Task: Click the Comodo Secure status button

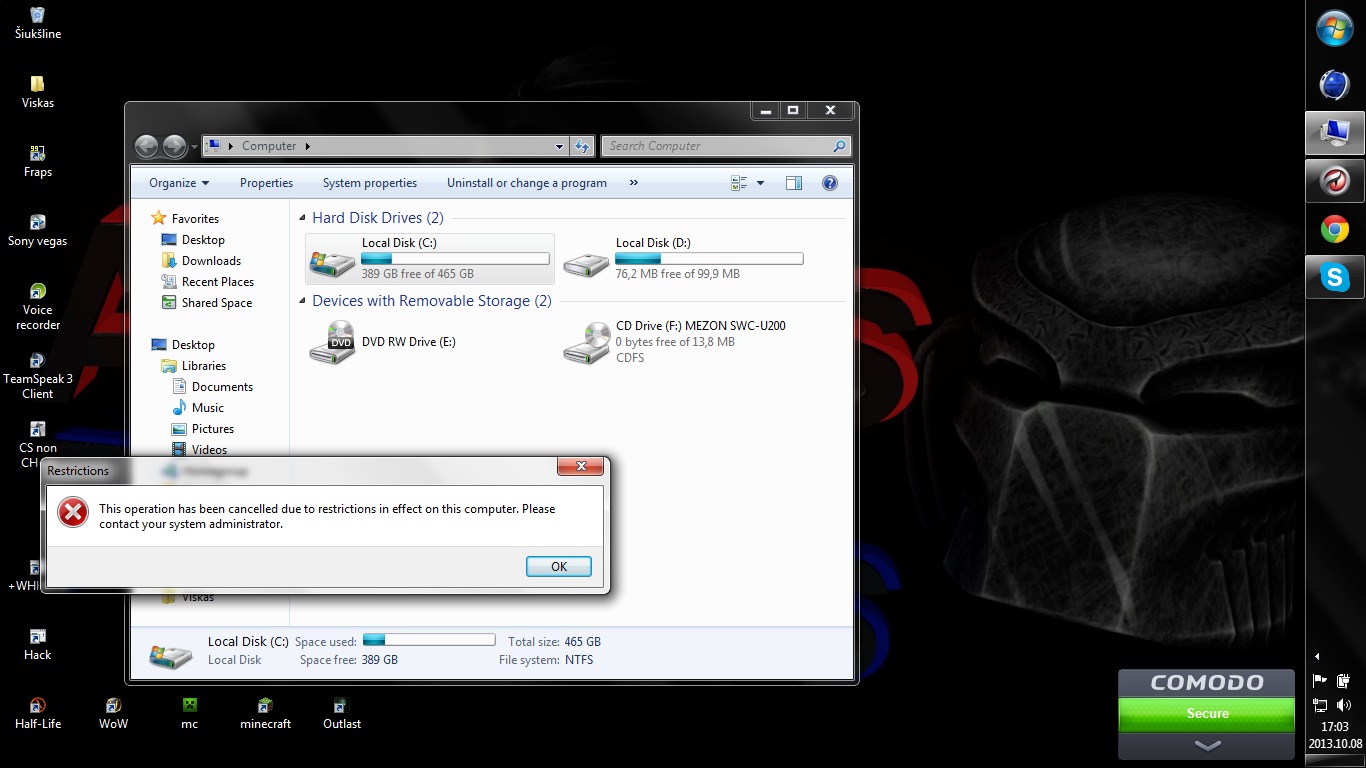Action: coord(1206,713)
